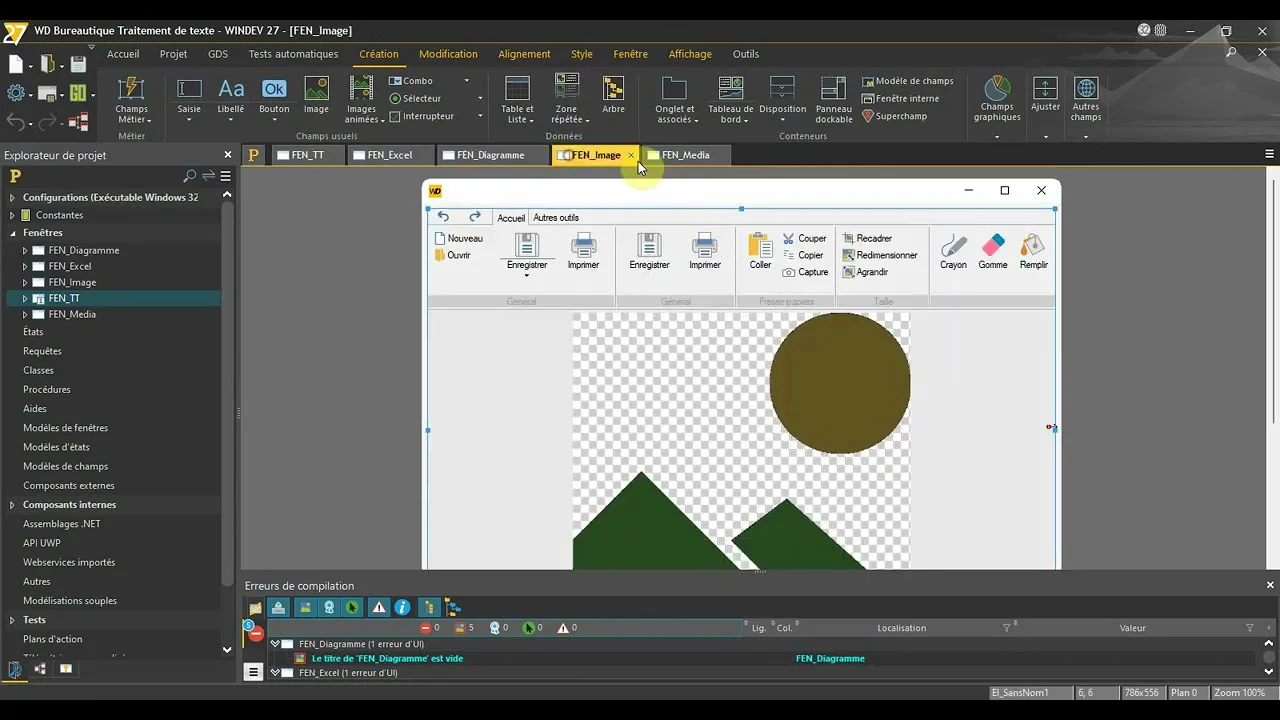The height and width of the screenshot is (720, 1280).
Task: Open the Combo control dropdown arrow
Action: 466,81
